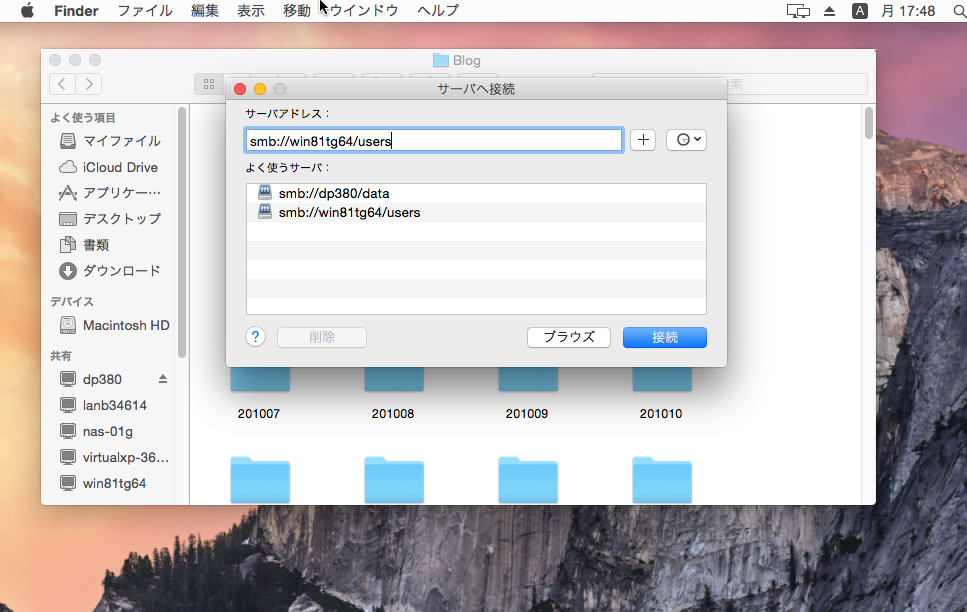The width and height of the screenshot is (967, 612).
Task: Open the 移動 menu in the menu bar
Action: 295,11
